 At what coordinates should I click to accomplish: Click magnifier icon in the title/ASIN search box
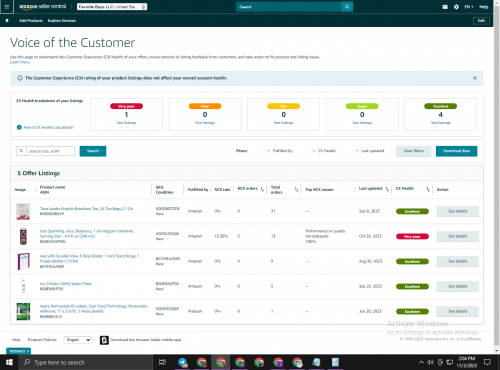[21, 151]
